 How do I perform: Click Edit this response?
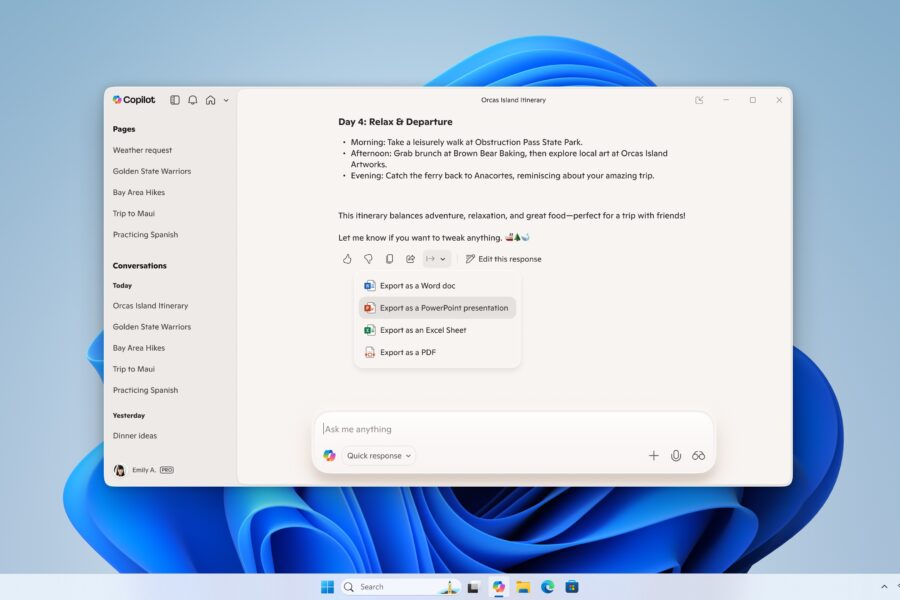503,259
